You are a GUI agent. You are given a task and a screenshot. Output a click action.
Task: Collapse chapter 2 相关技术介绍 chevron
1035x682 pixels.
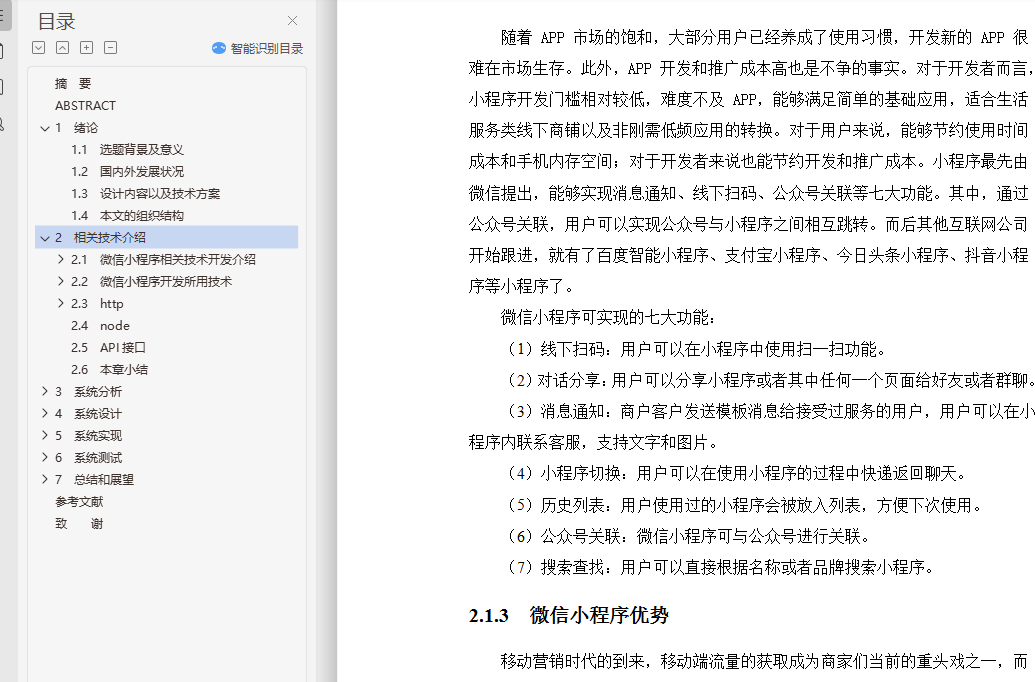click(45, 238)
